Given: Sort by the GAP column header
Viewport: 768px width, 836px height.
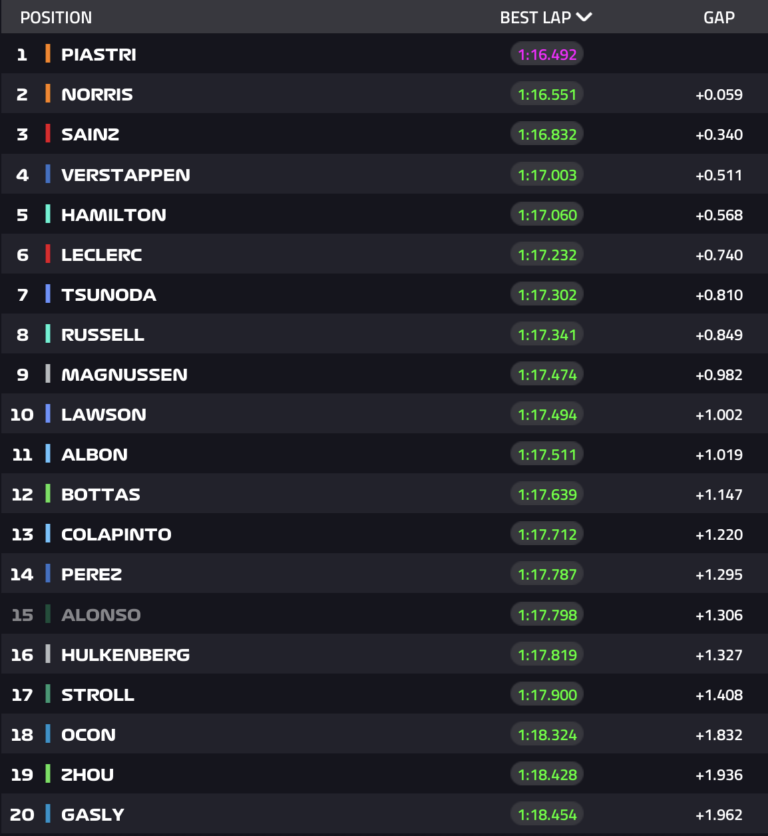Looking at the screenshot, I should pos(718,17).
